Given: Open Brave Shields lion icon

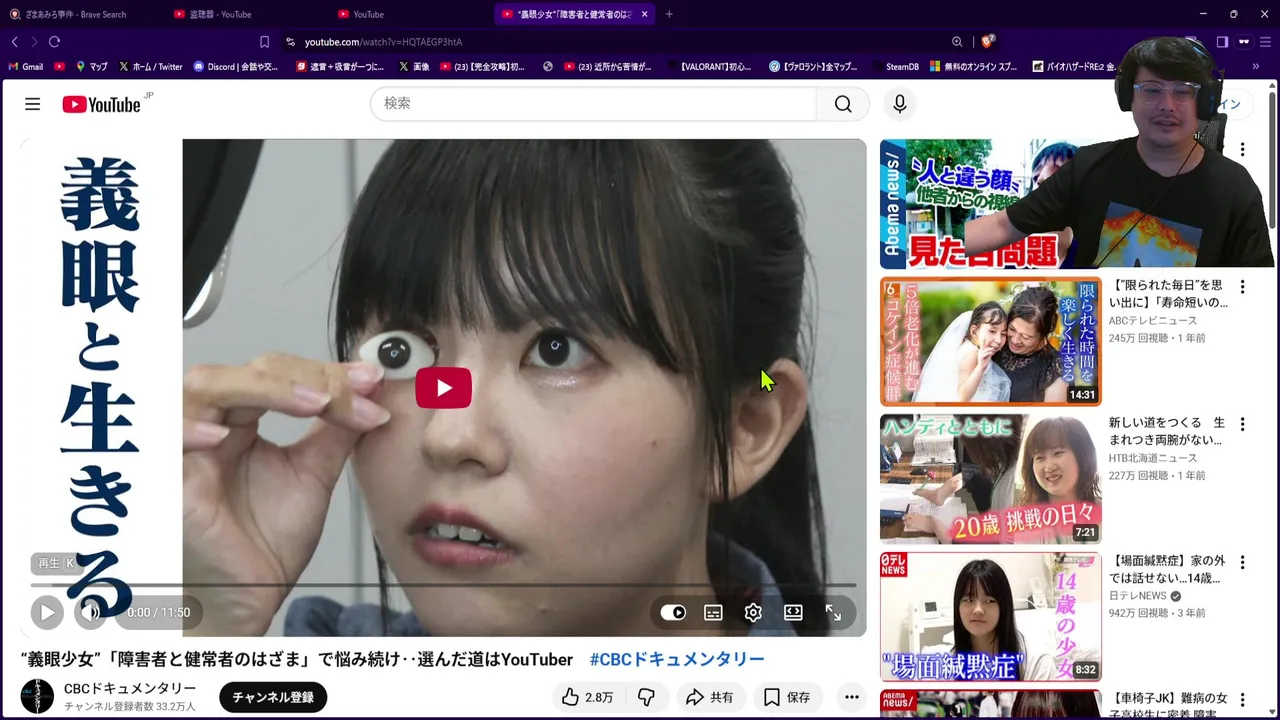Looking at the screenshot, I should (987, 42).
